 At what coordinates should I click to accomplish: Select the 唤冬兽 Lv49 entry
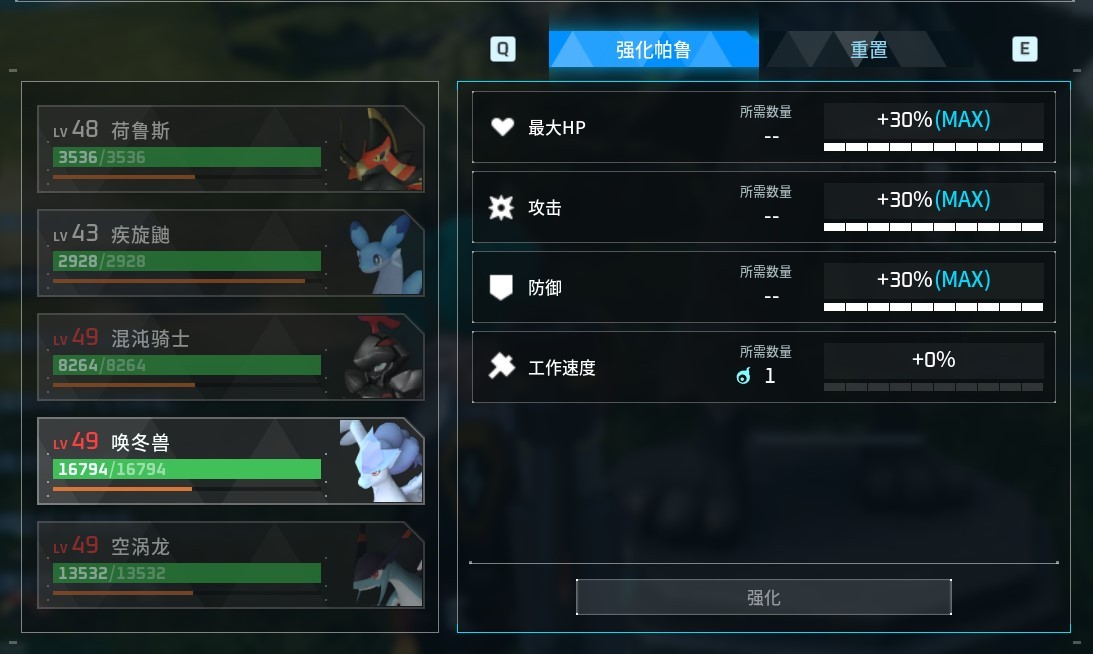[x=231, y=461]
